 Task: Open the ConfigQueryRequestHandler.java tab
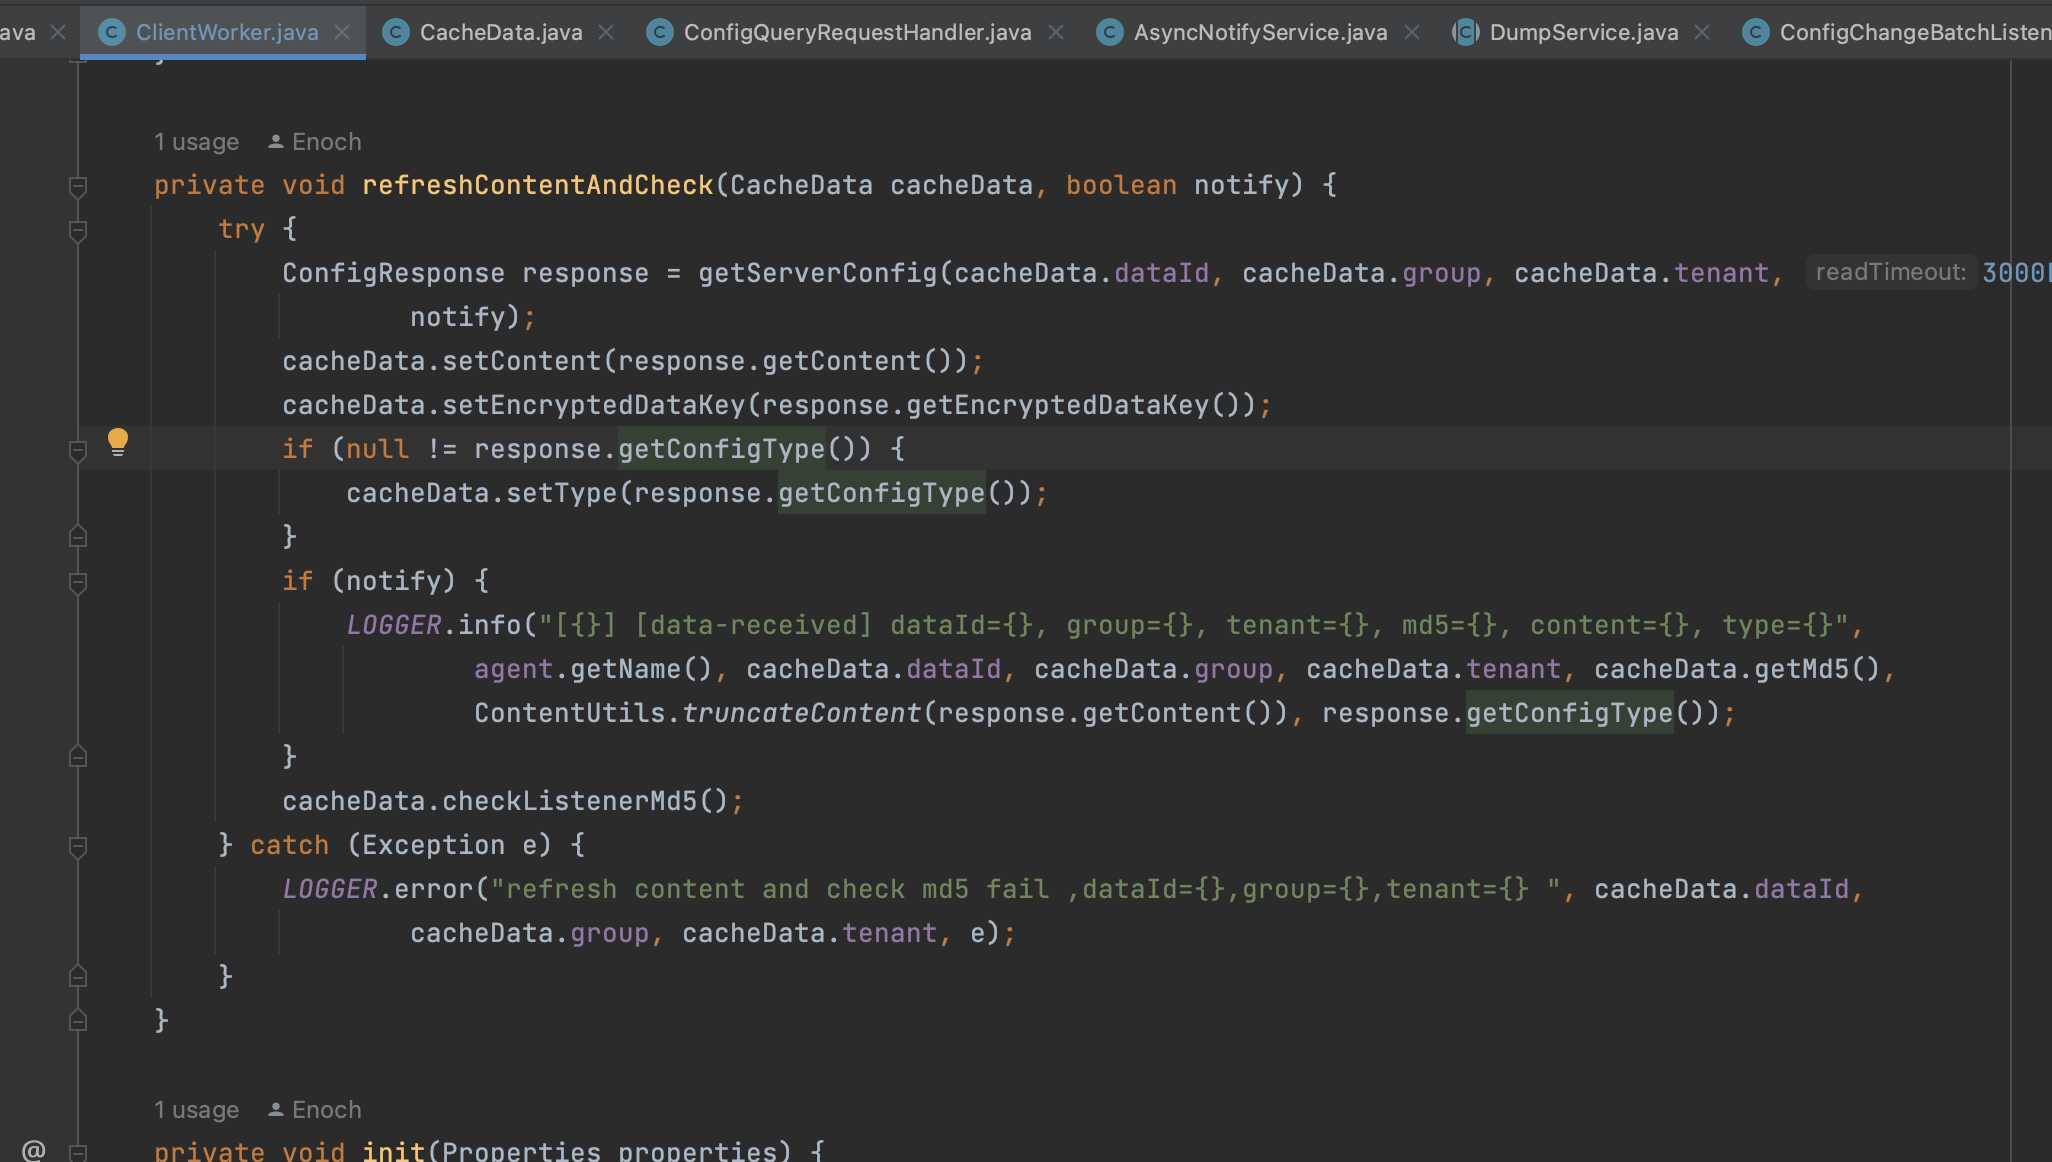tap(857, 32)
